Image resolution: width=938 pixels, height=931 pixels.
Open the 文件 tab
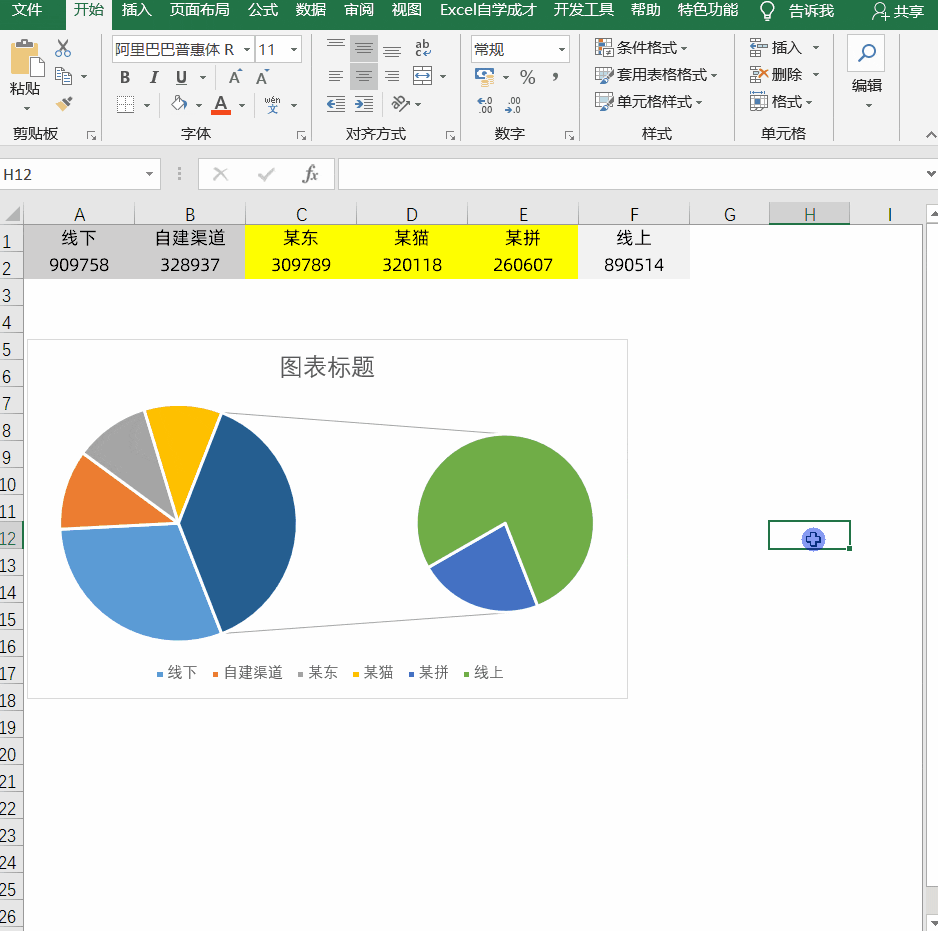pos(27,10)
